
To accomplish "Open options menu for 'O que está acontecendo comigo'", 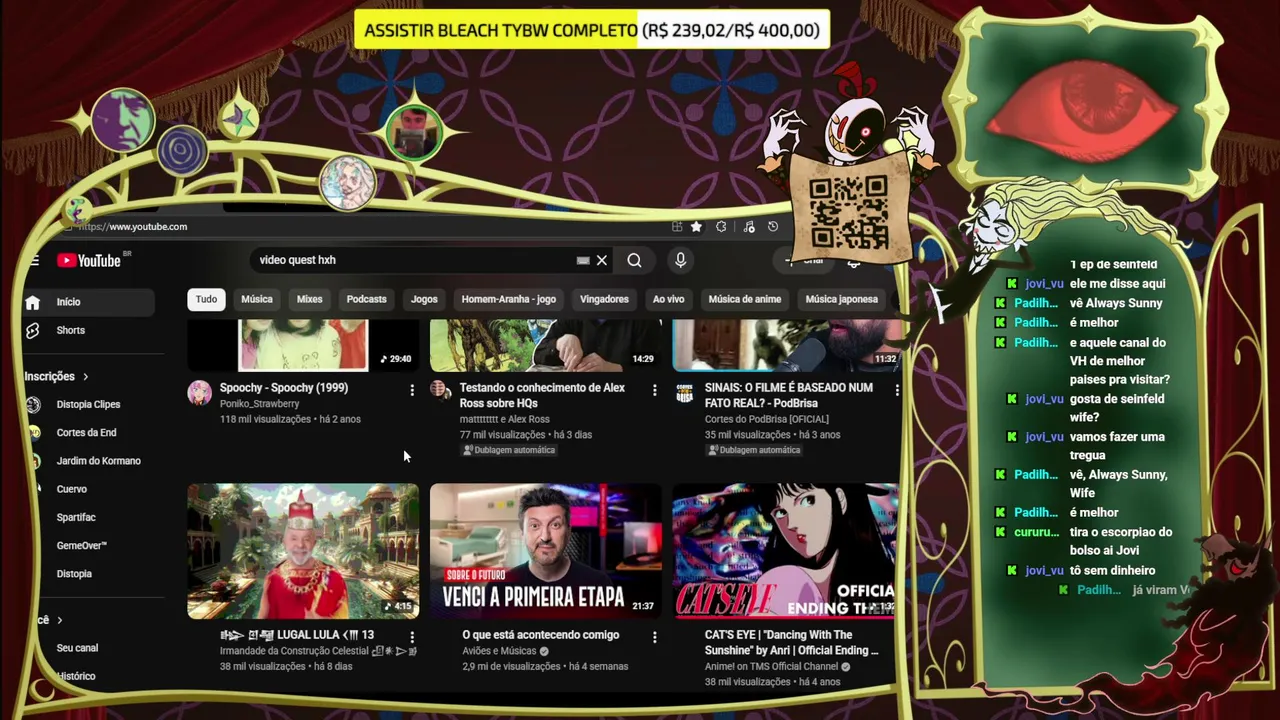I will (x=655, y=637).
